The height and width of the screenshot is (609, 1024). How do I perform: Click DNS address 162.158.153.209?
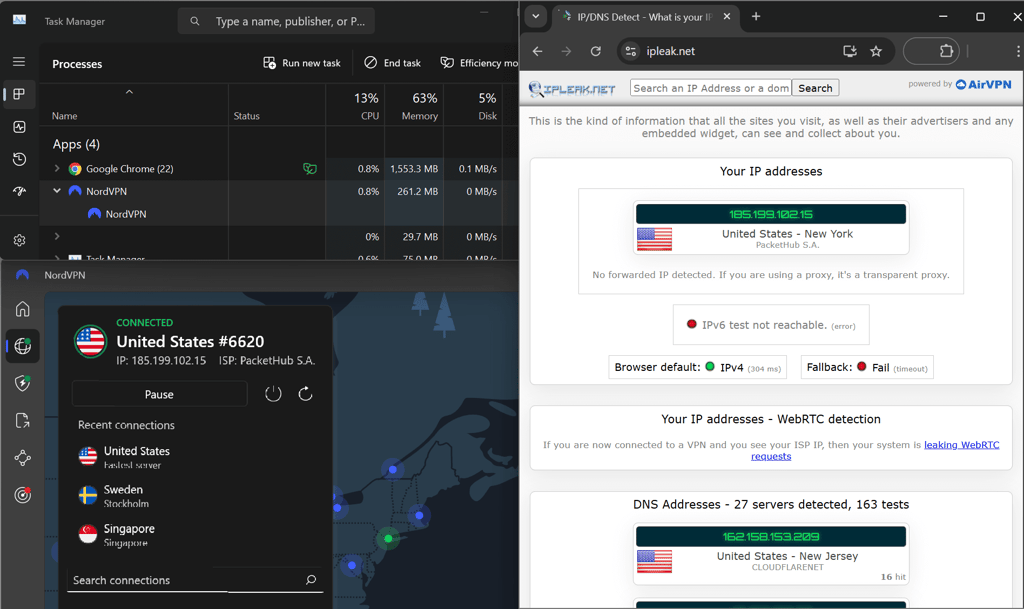[x=771, y=537]
